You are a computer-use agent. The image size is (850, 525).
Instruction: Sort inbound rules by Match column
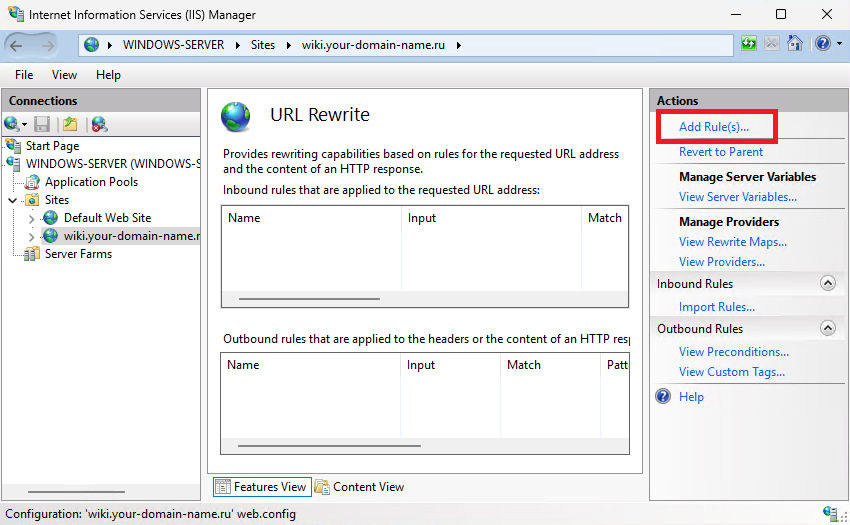click(x=605, y=217)
